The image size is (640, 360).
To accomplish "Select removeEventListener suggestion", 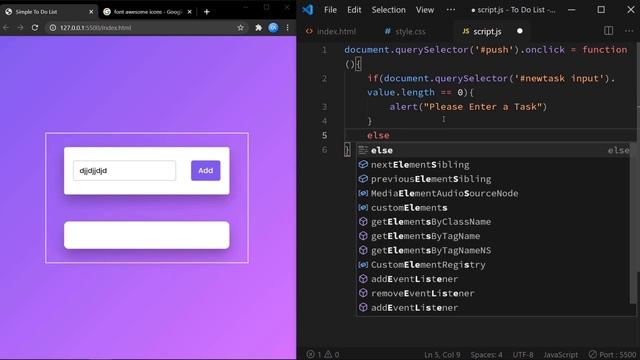I will pos(494,293).
